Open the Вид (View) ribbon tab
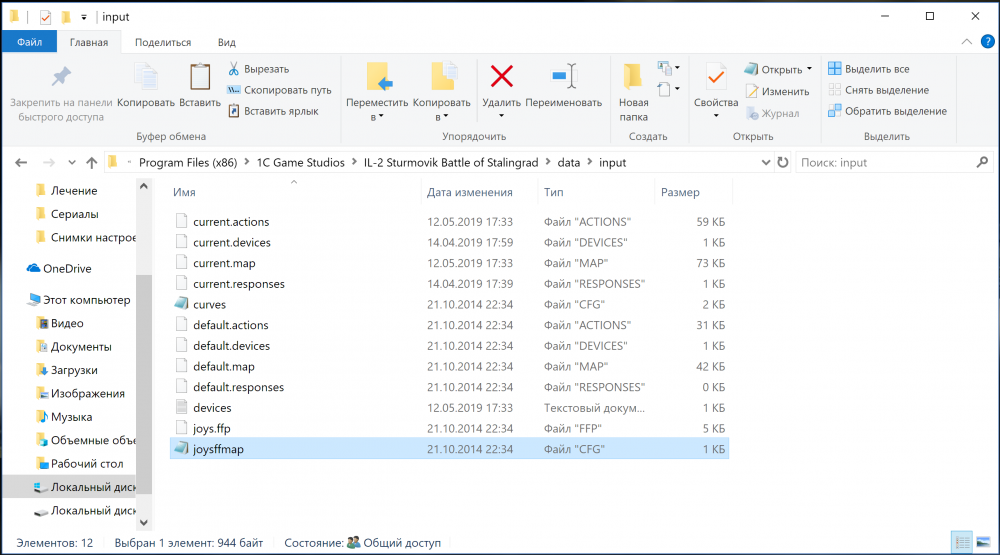Viewport: 1000px width, 555px height. click(x=227, y=43)
